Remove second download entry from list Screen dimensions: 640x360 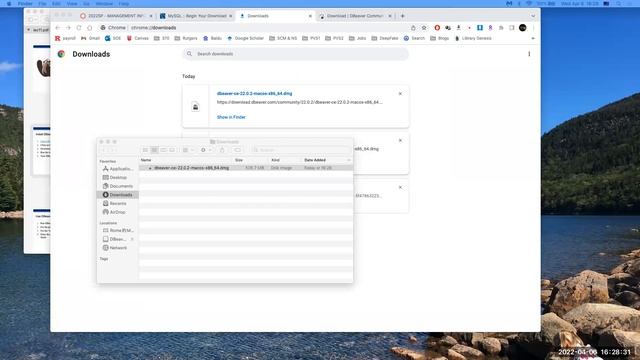(x=400, y=140)
